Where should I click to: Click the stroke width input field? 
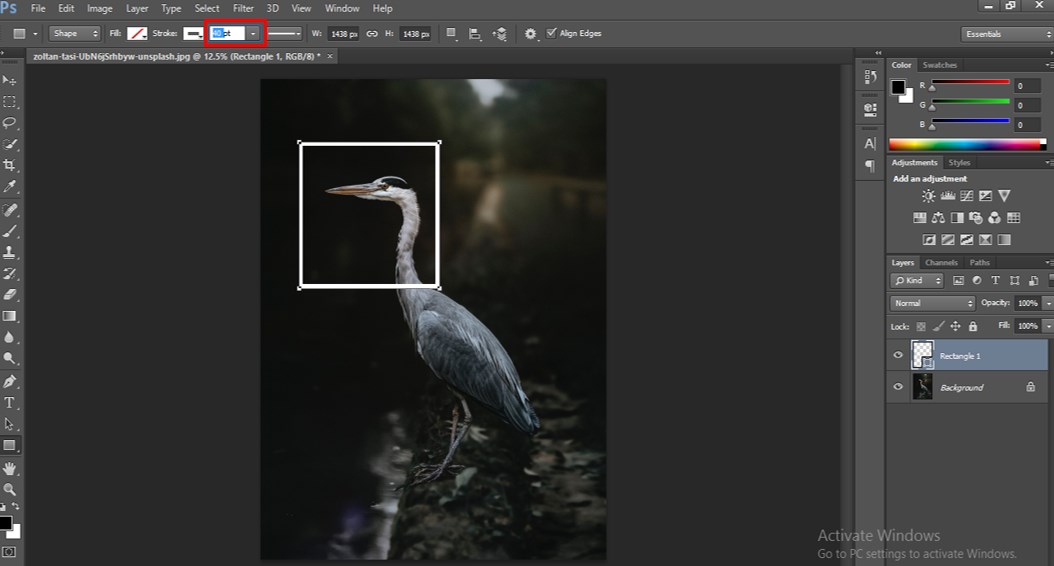[x=227, y=34]
